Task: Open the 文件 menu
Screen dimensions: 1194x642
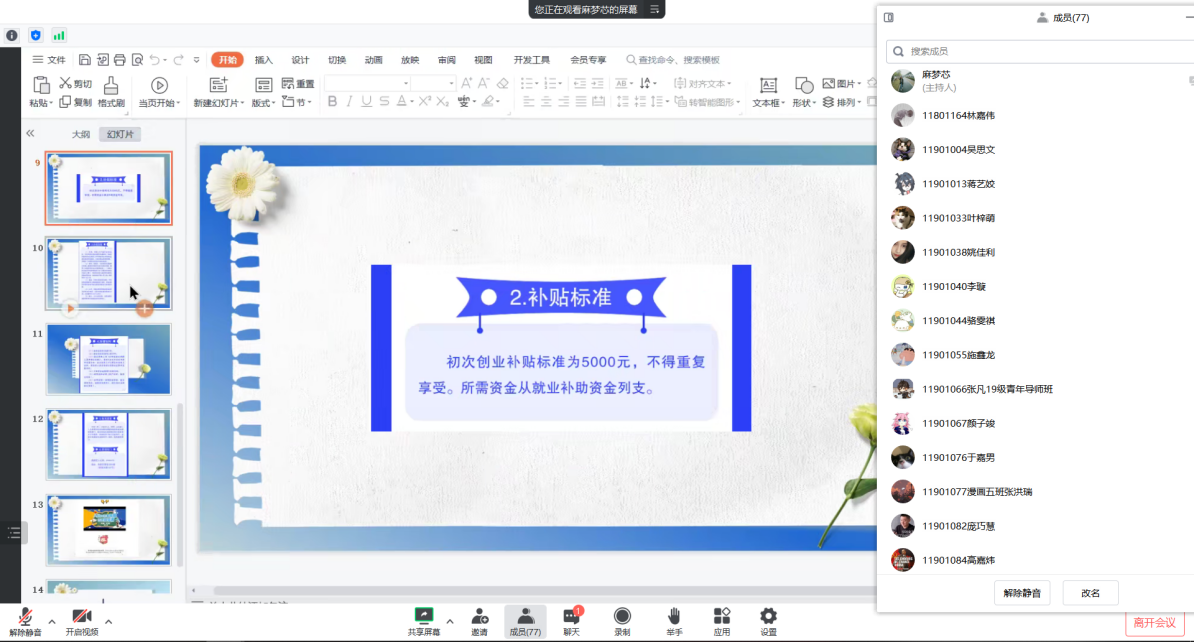Action: [x=49, y=60]
